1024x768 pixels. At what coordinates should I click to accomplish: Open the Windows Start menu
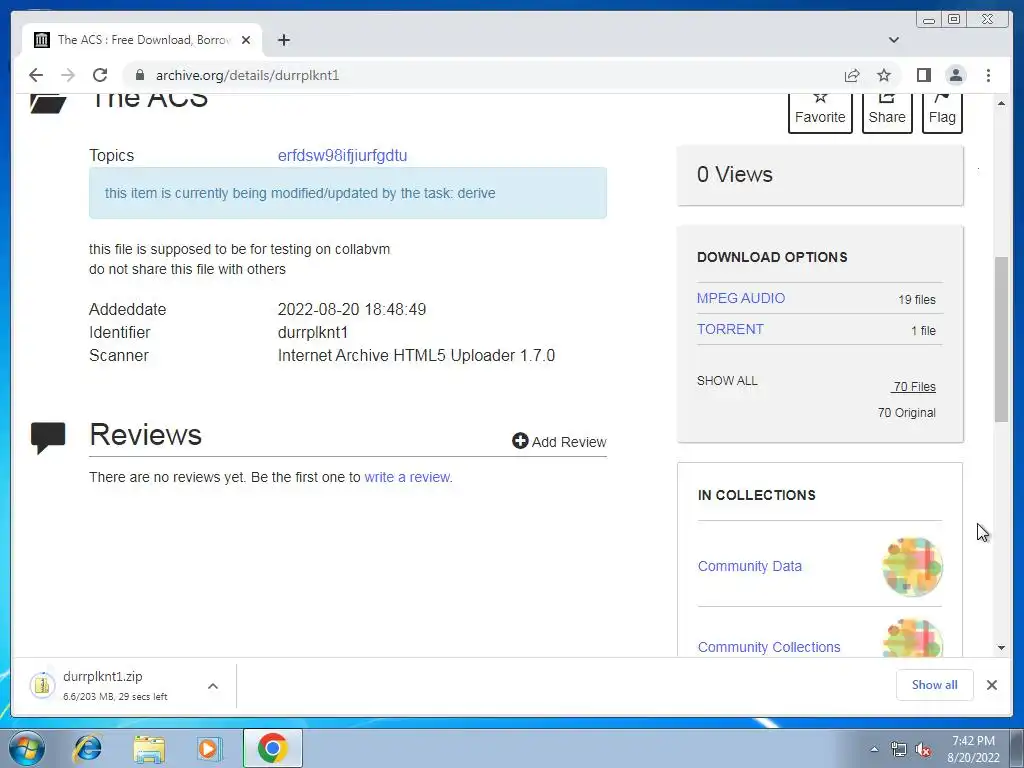pyautogui.click(x=26, y=748)
